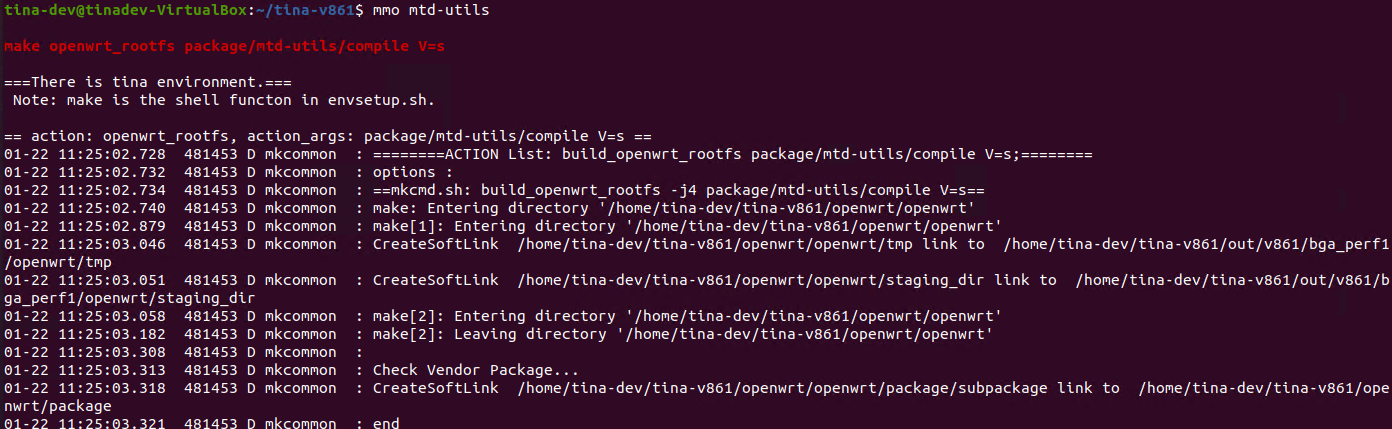Click the 'options :' log entry
The width and height of the screenshot is (1392, 429).
click(x=412, y=172)
